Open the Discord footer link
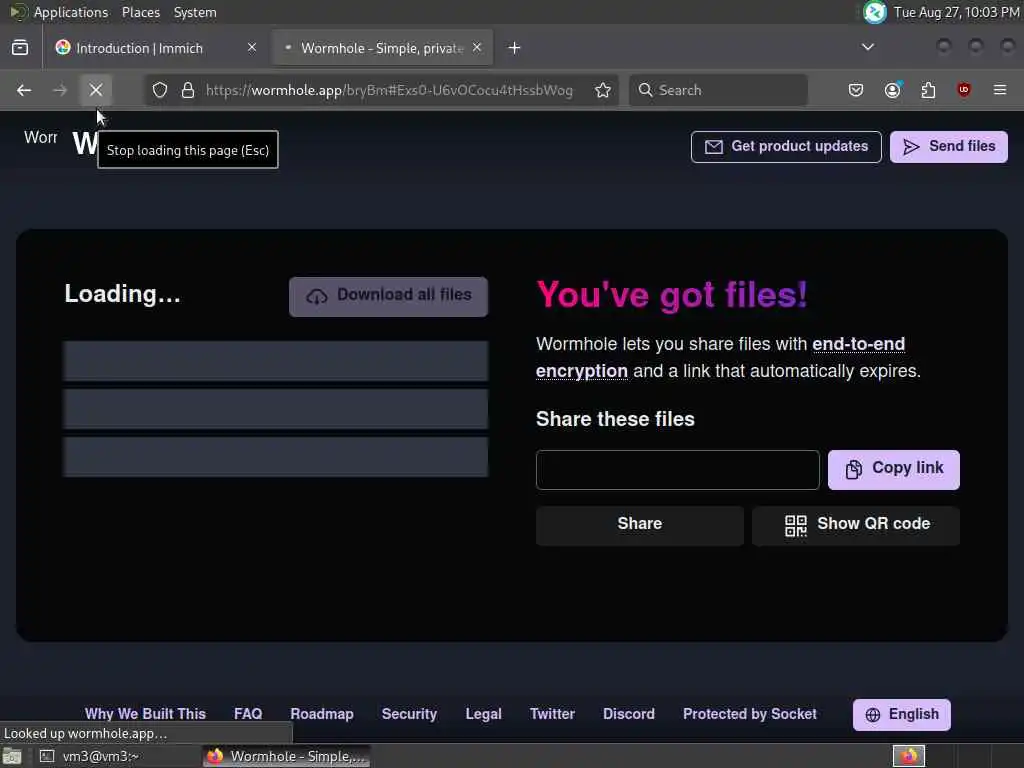 point(629,714)
